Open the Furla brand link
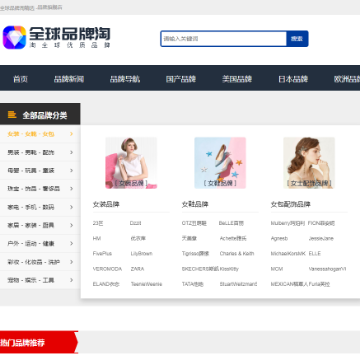Viewport: 360px width, 360px height. pos(319,284)
